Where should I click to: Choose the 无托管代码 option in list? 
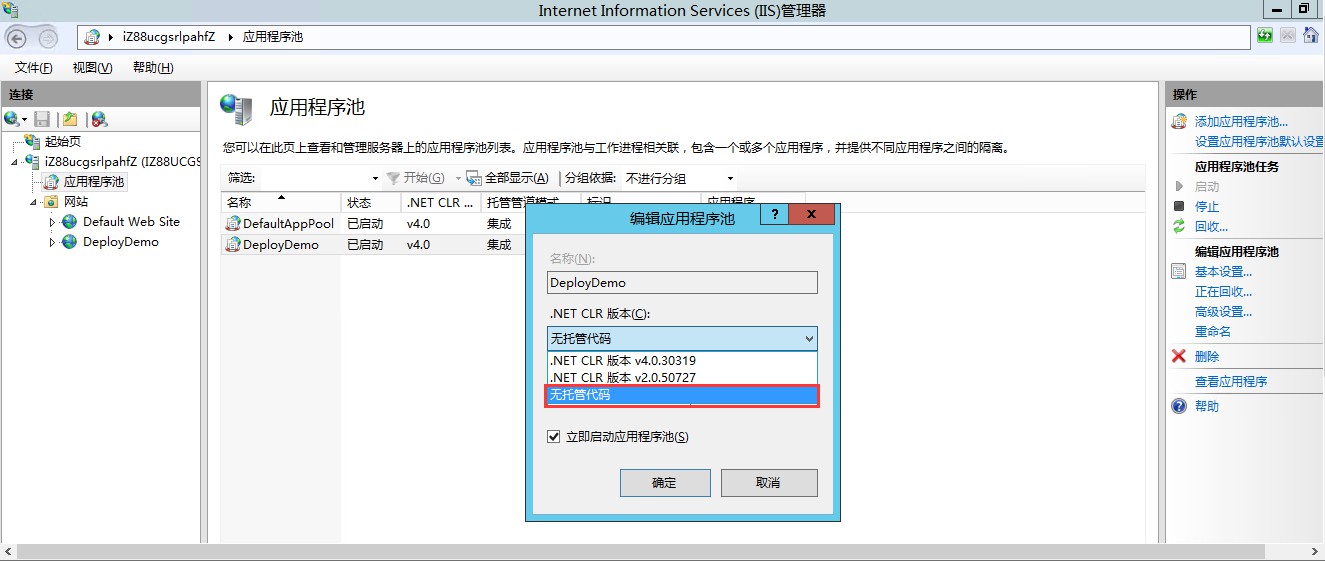click(682, 395)
